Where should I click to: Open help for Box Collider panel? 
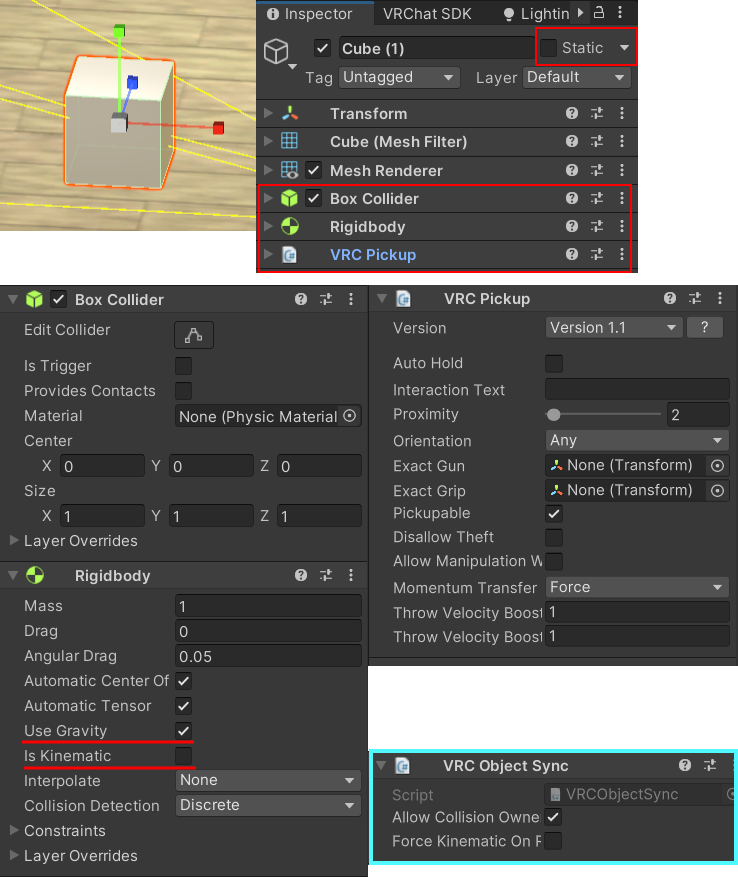coord(301,299)
